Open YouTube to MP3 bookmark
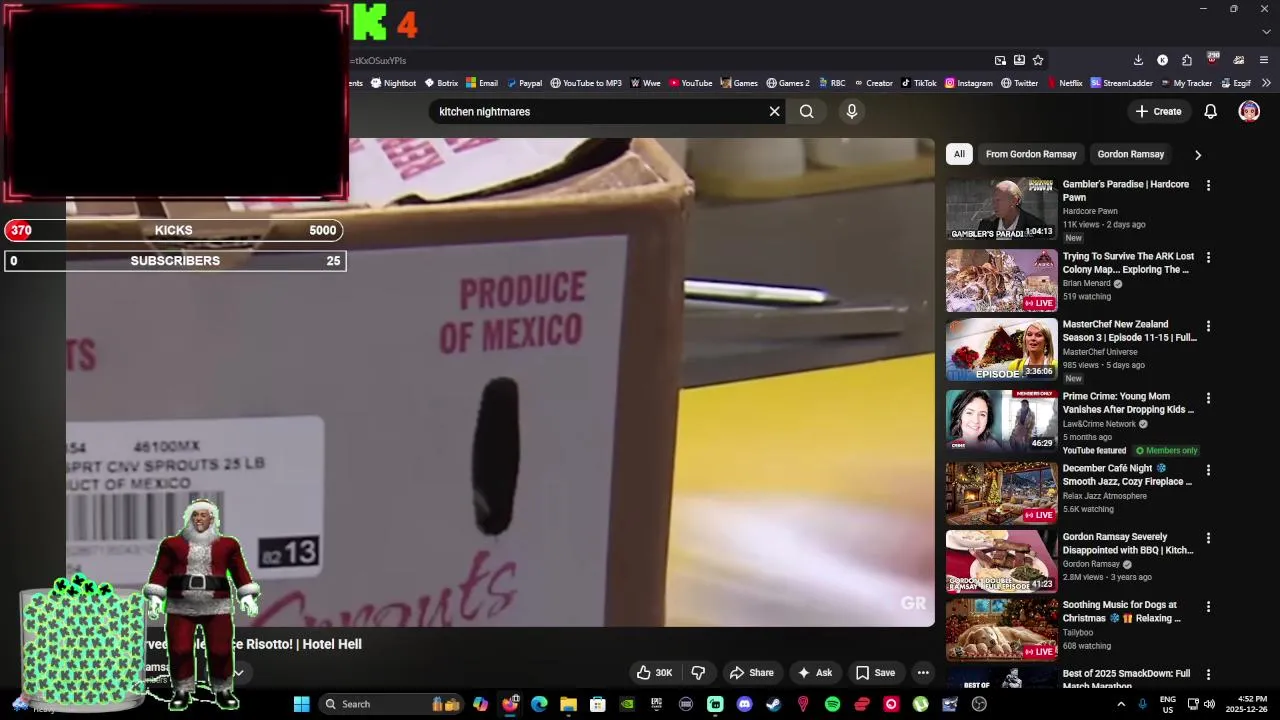 [x=586, y=83]
